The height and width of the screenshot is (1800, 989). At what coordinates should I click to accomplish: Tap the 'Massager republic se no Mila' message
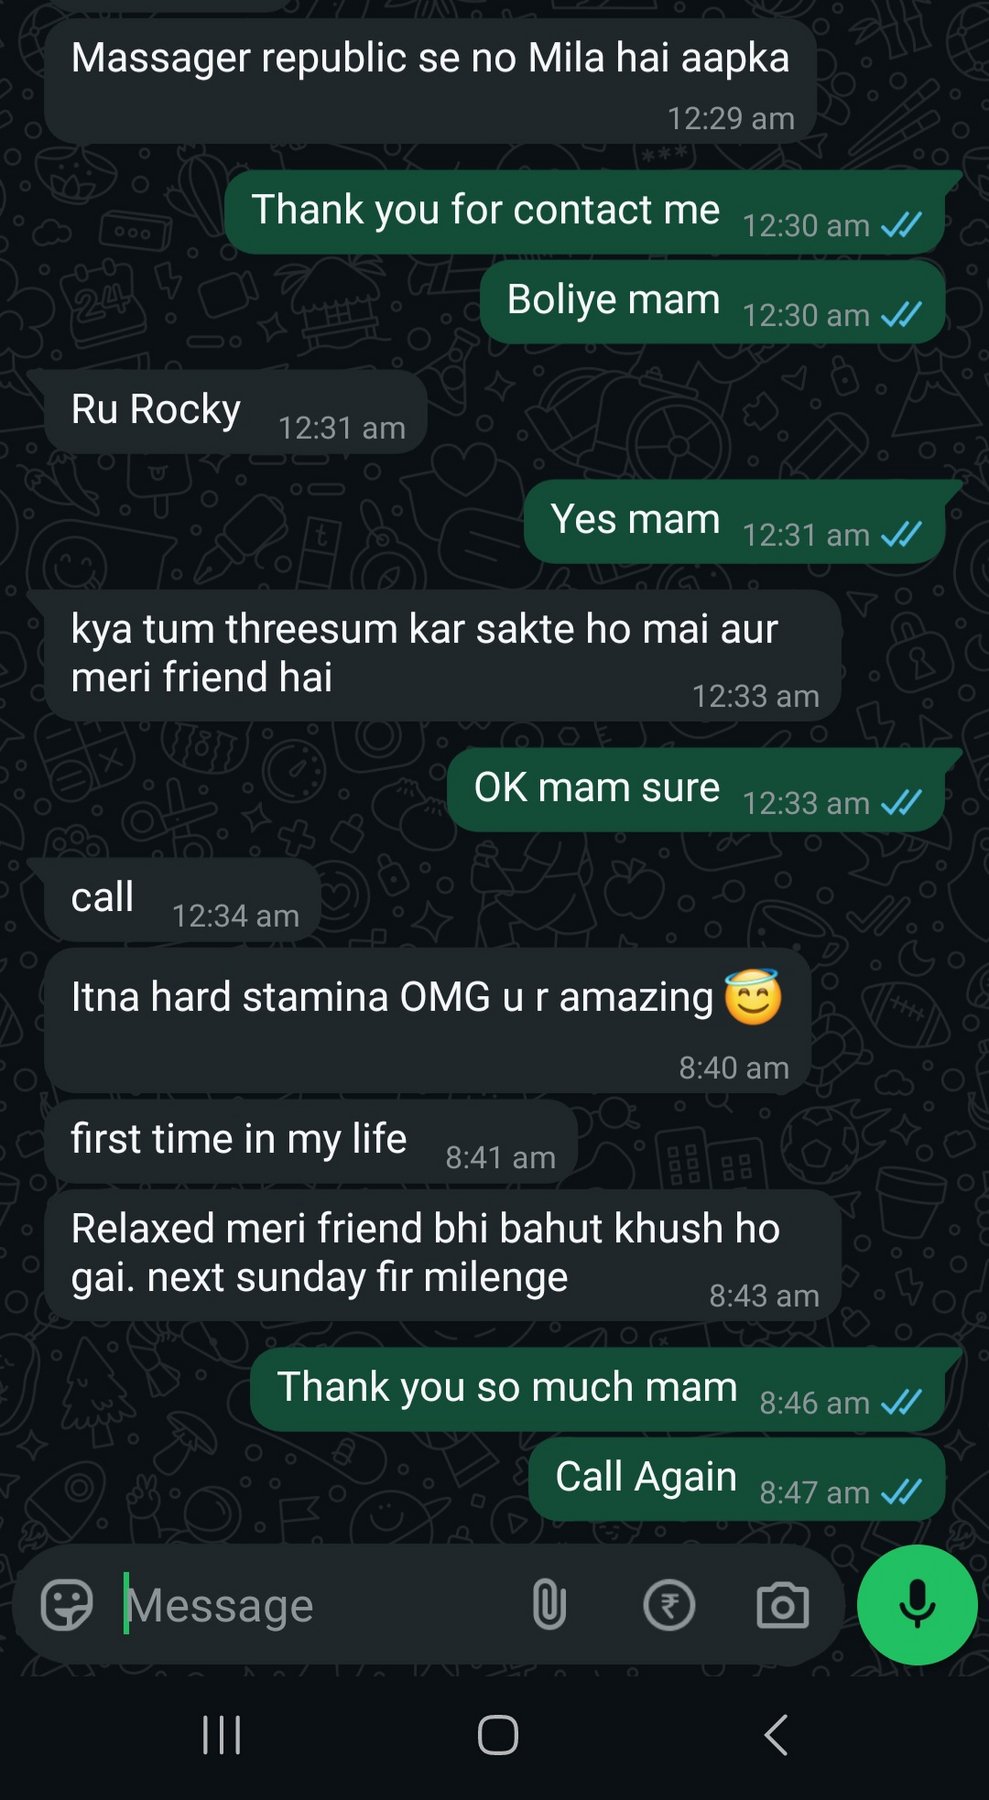click(x=430, y=81)
